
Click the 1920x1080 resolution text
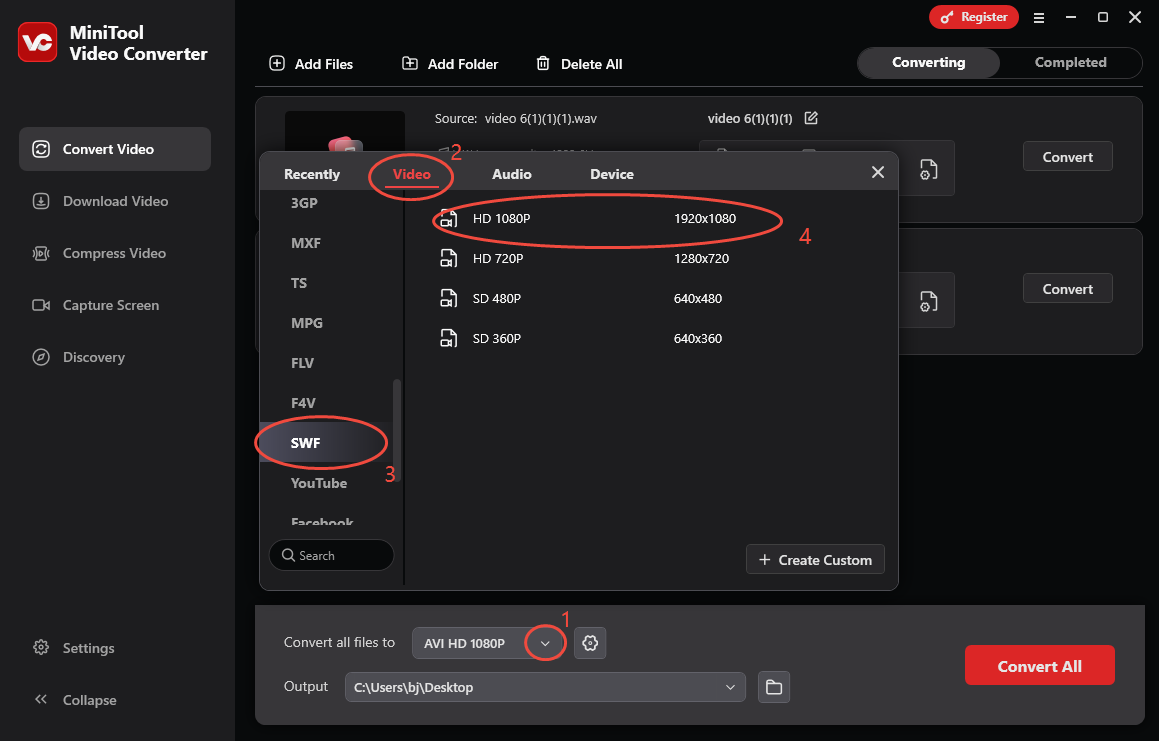(x=704, y=219)
